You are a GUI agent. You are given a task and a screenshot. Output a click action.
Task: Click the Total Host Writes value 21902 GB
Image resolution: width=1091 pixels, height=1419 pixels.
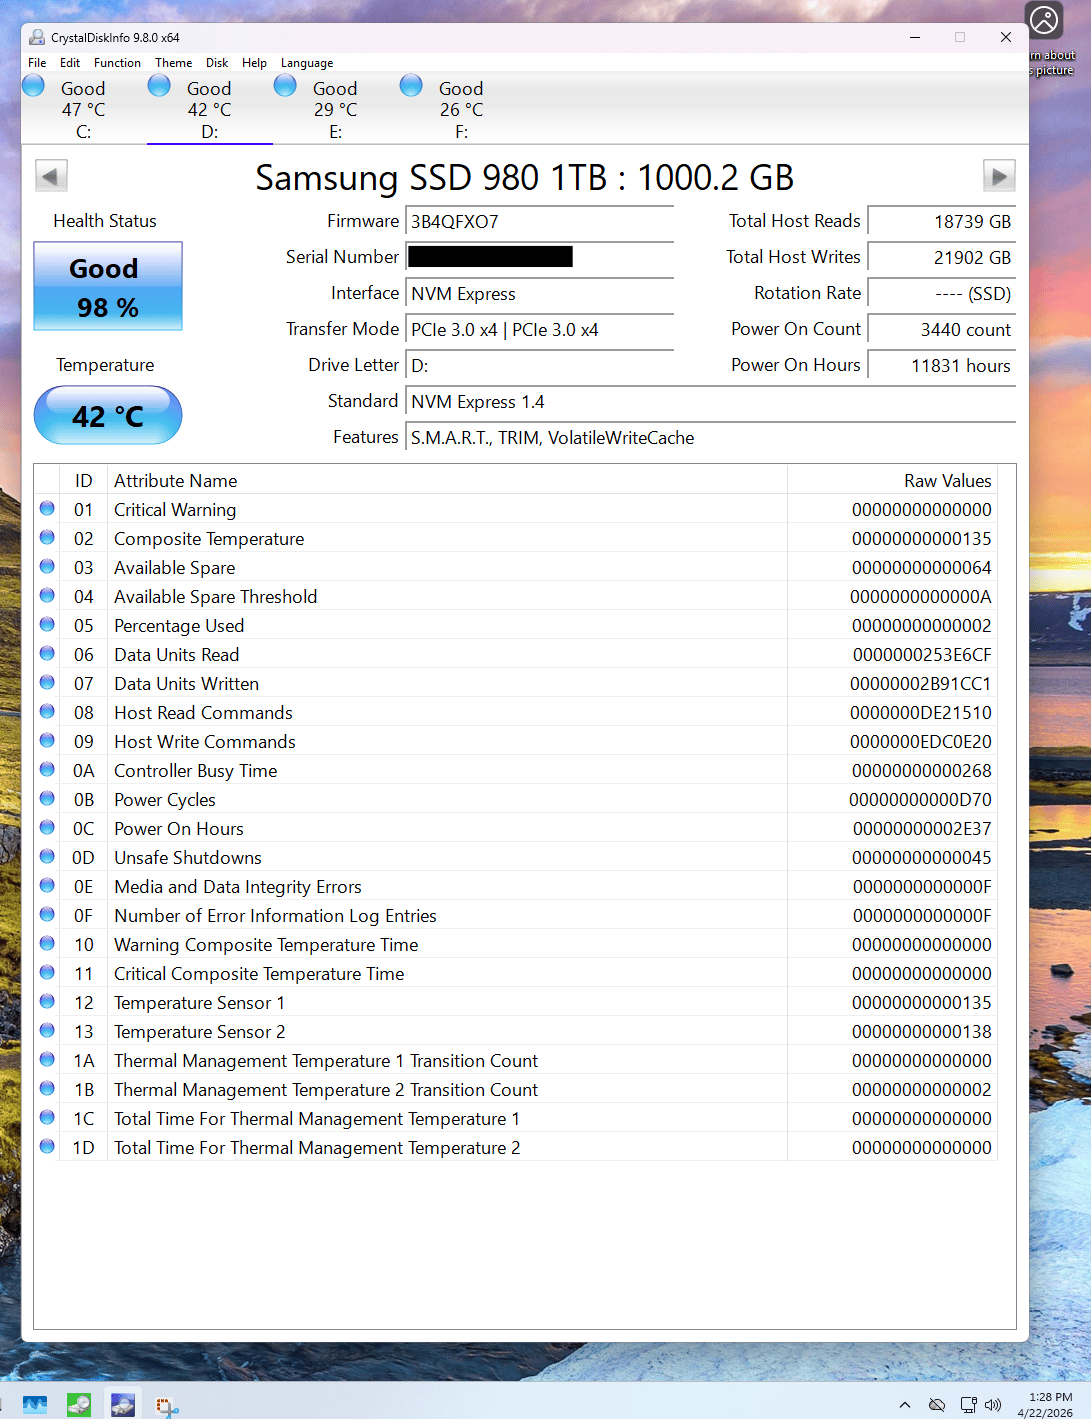coord(941,258)
